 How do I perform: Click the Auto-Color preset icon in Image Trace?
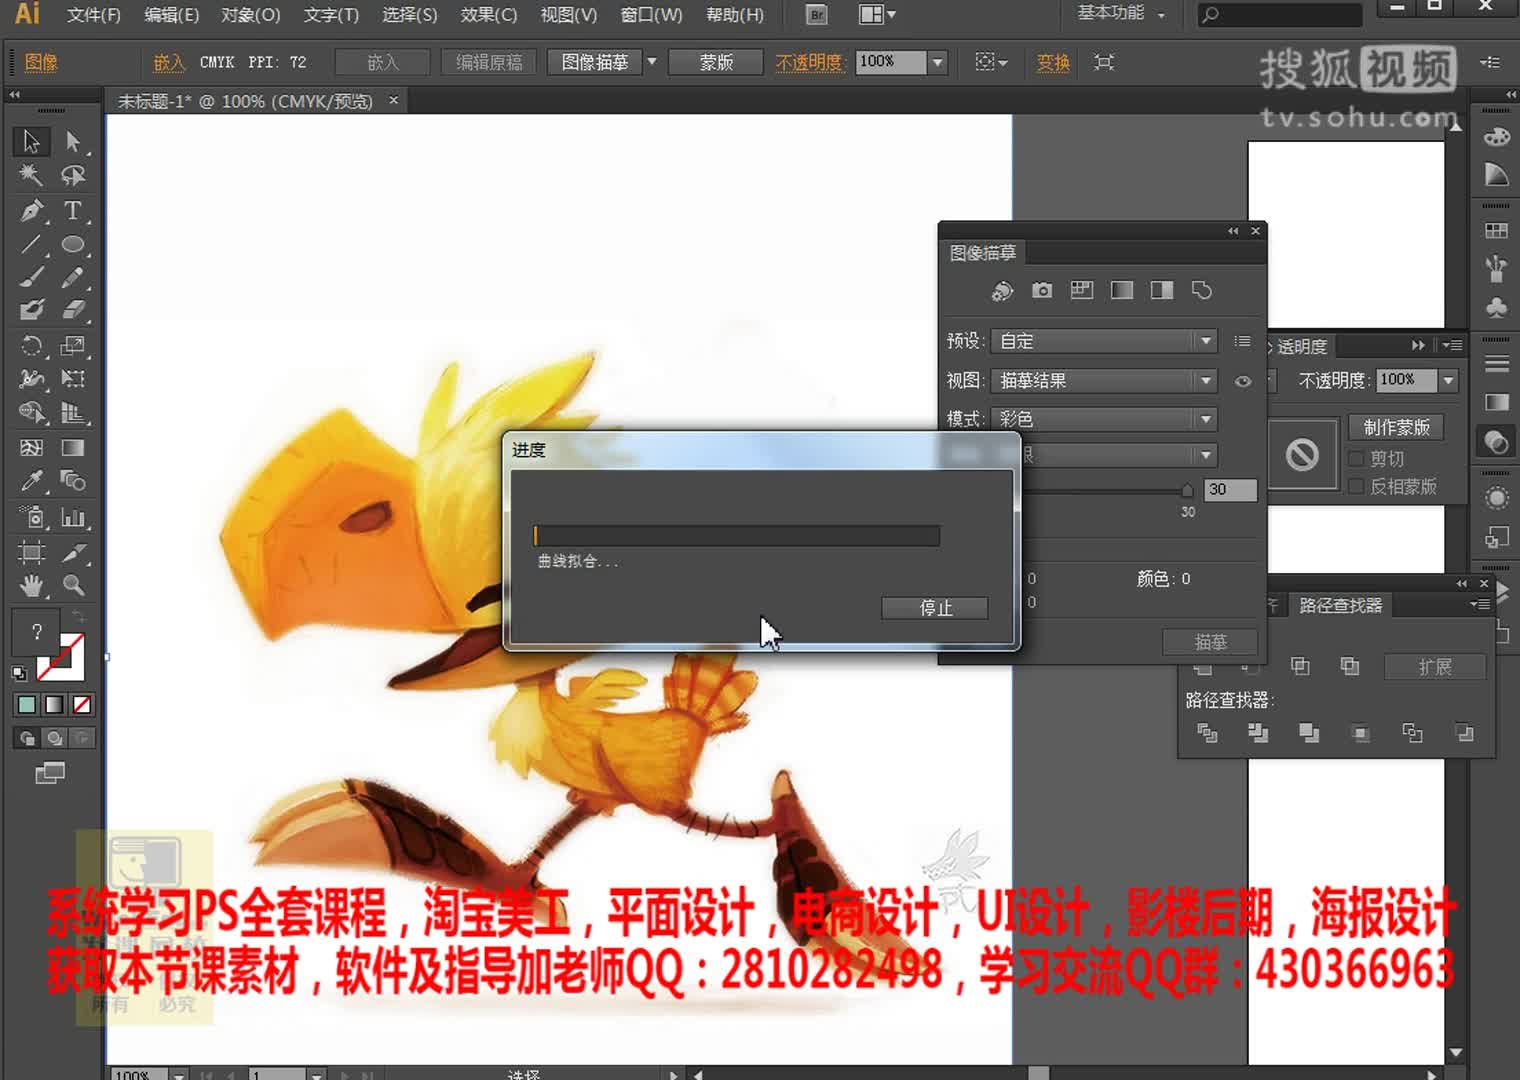tap(1002, 290)
